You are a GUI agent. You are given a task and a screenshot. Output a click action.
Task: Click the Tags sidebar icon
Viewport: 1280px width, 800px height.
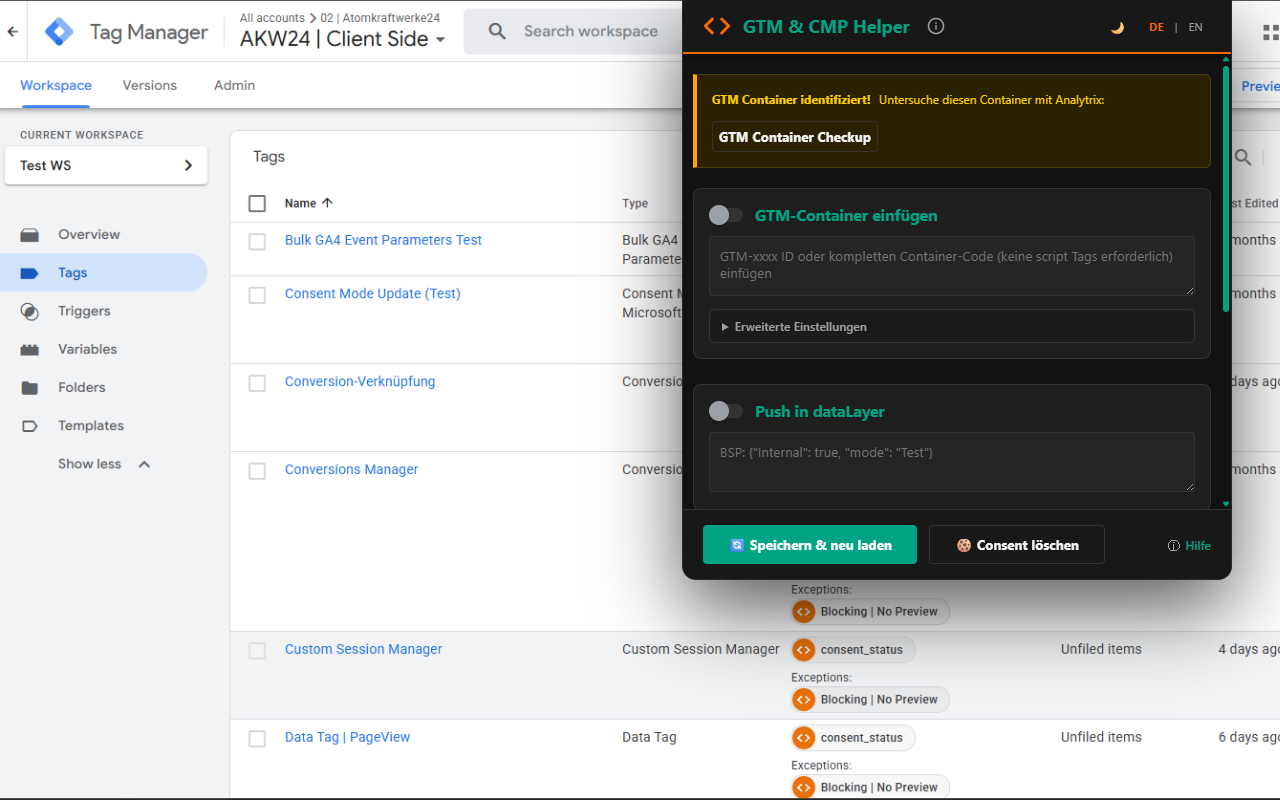coord(30,273)
